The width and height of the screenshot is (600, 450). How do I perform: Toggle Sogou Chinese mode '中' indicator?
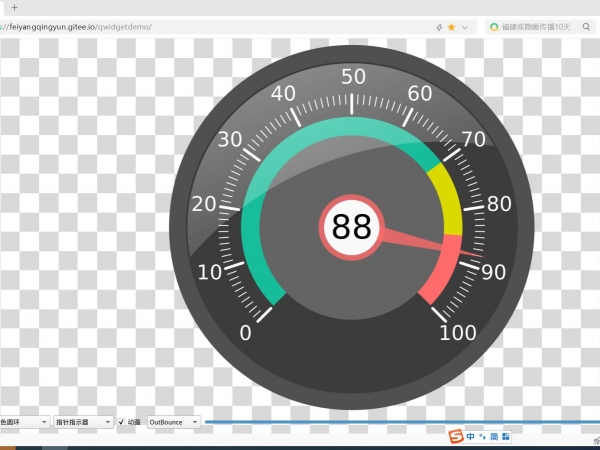point(469,436)
